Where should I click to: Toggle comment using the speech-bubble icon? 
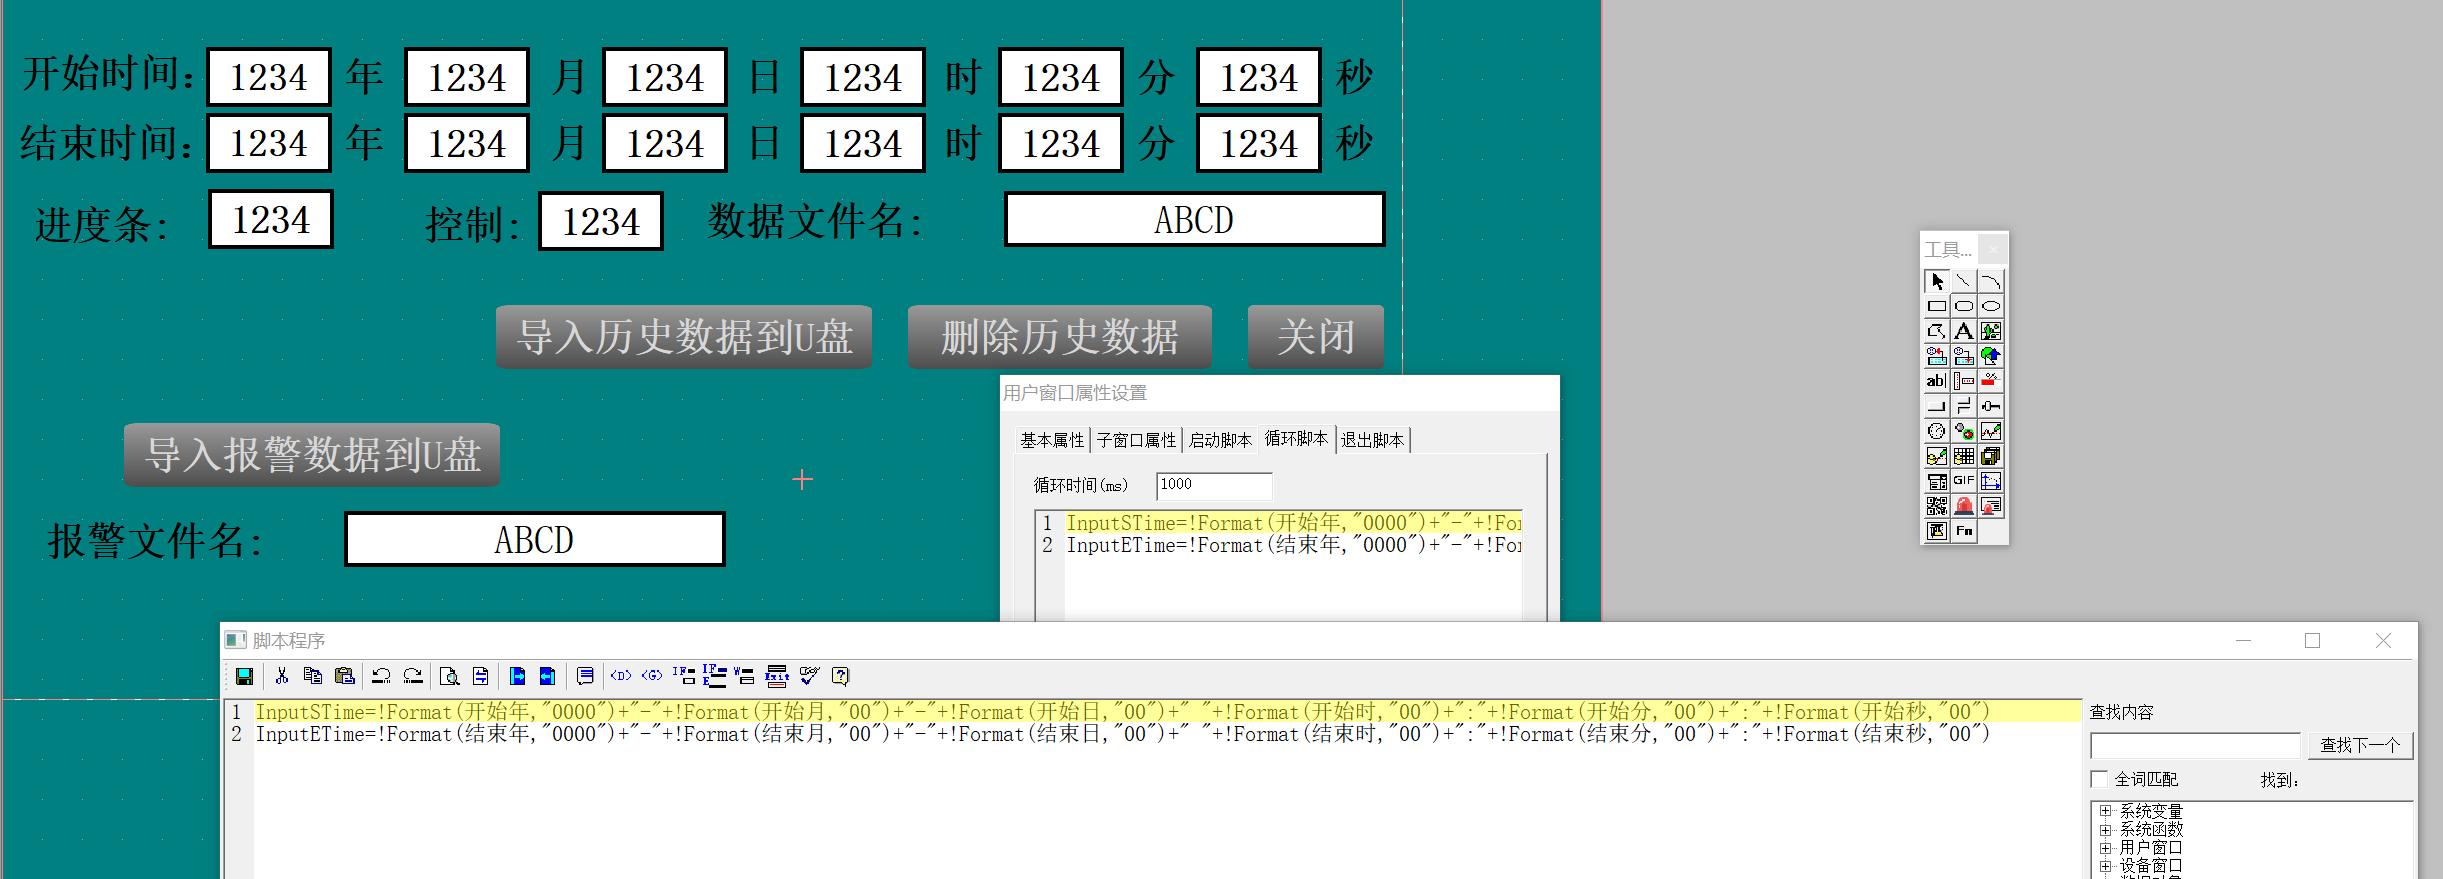[585, 676]
